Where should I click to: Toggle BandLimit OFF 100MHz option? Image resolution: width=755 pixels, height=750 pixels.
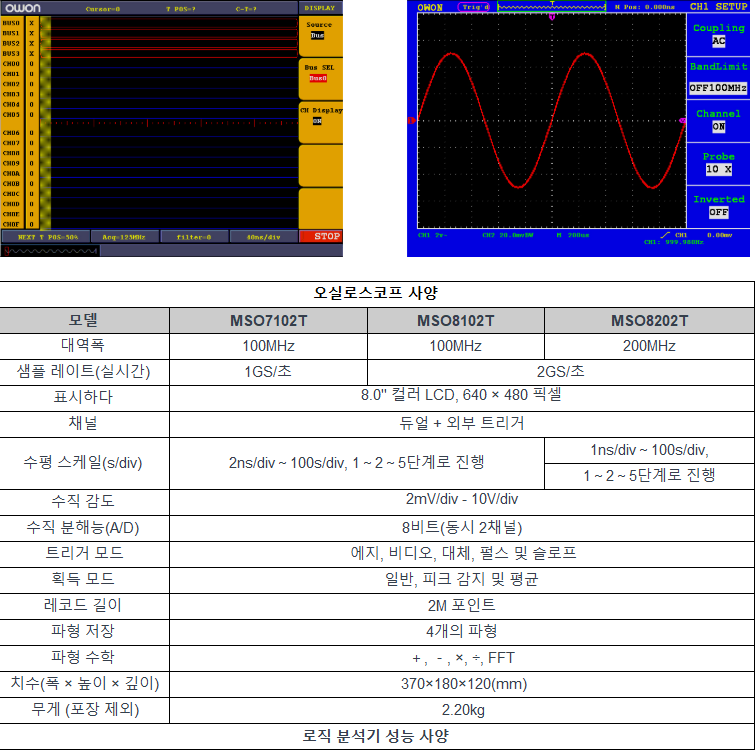coord(718,78)
